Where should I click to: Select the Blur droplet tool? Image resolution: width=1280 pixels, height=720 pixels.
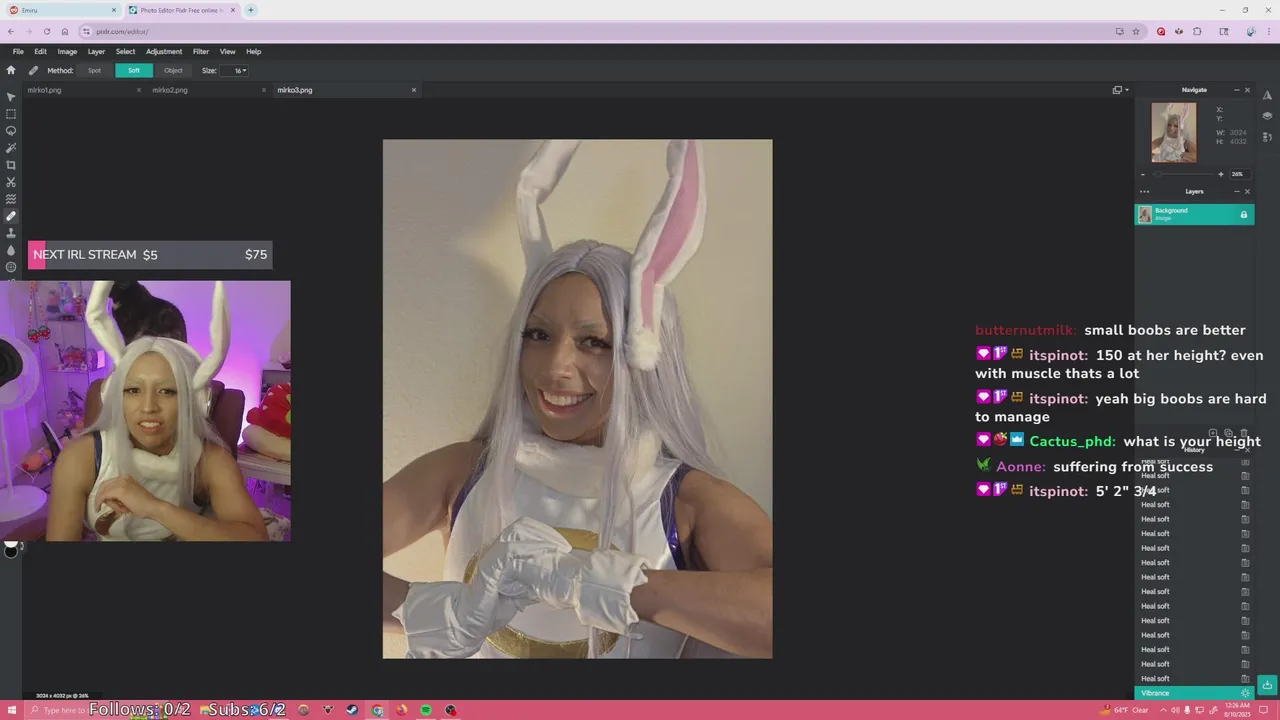click(x=11, y=250)
